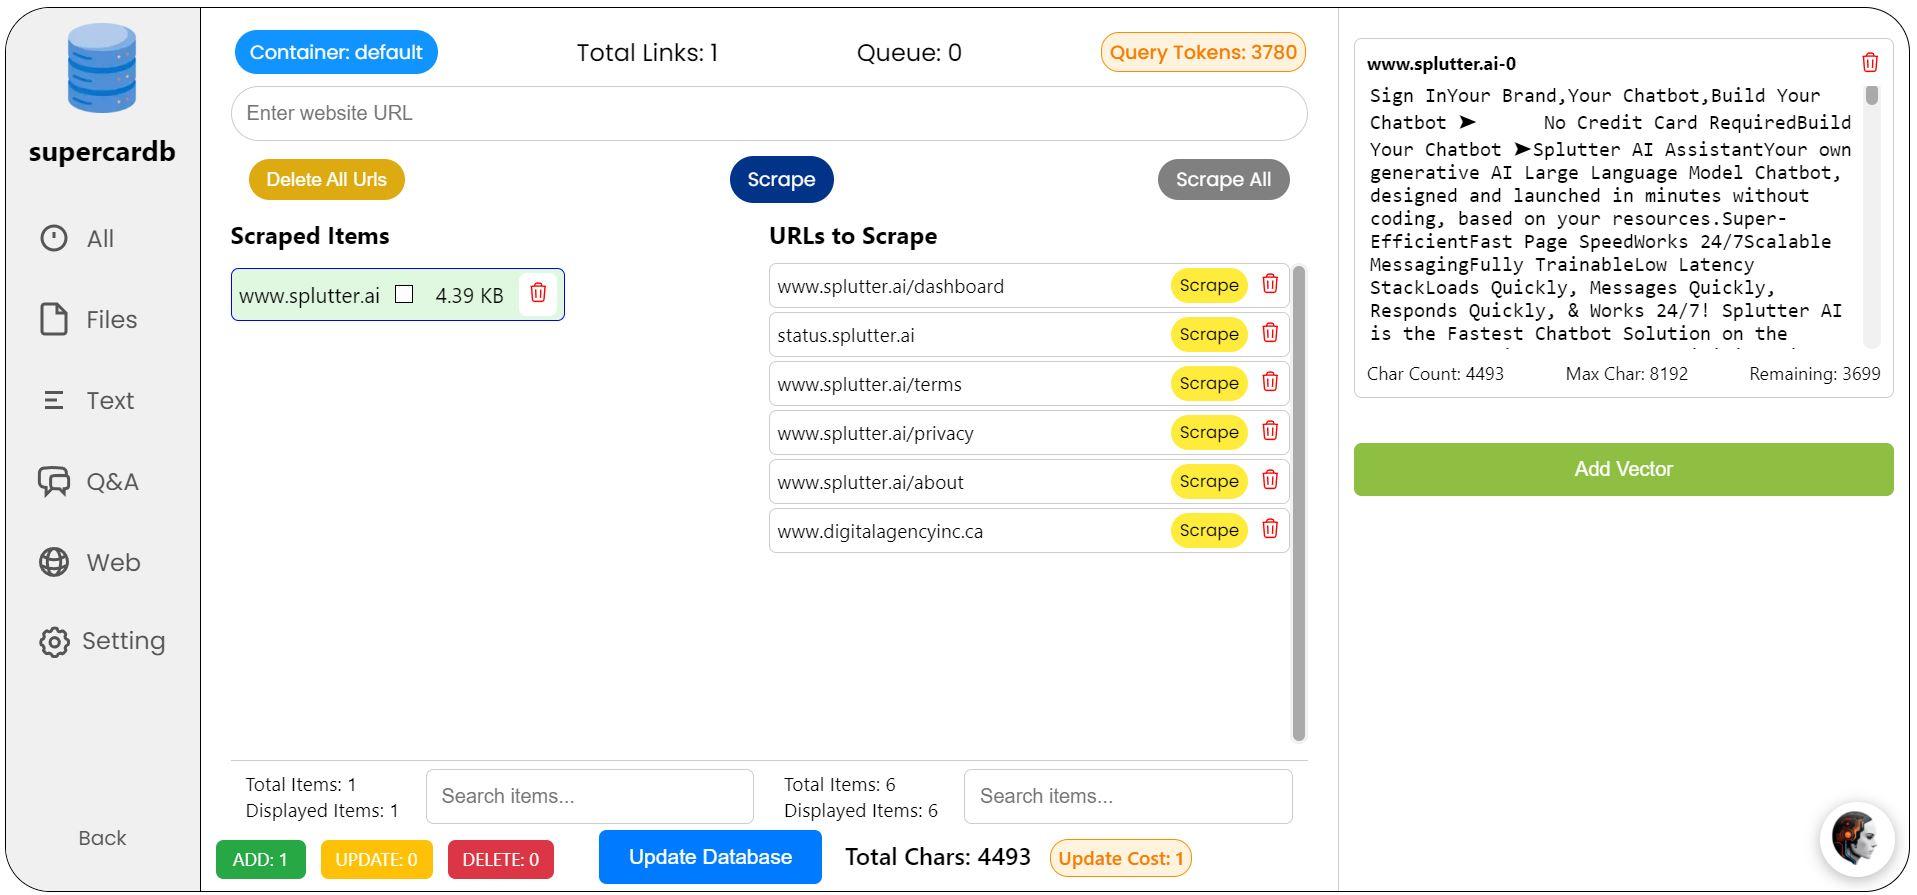
Task: Switch to the Web section
Action: tap(89, 562)
